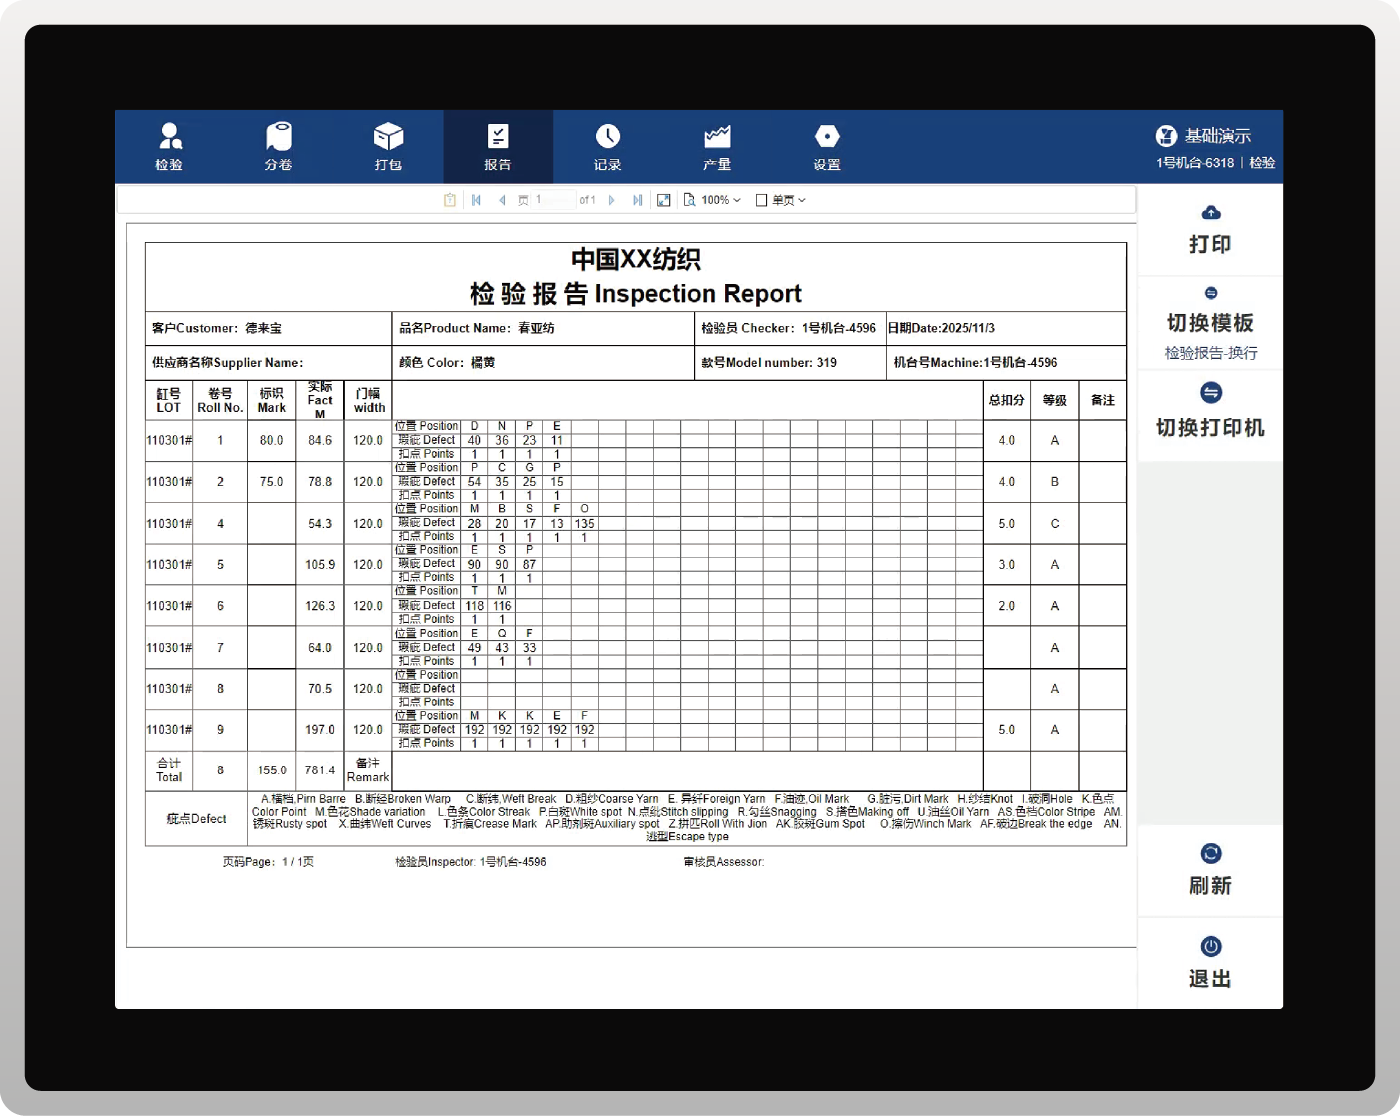Open the 记录 records tab
Screen dimensions: 1400x1116
(608, 146)
